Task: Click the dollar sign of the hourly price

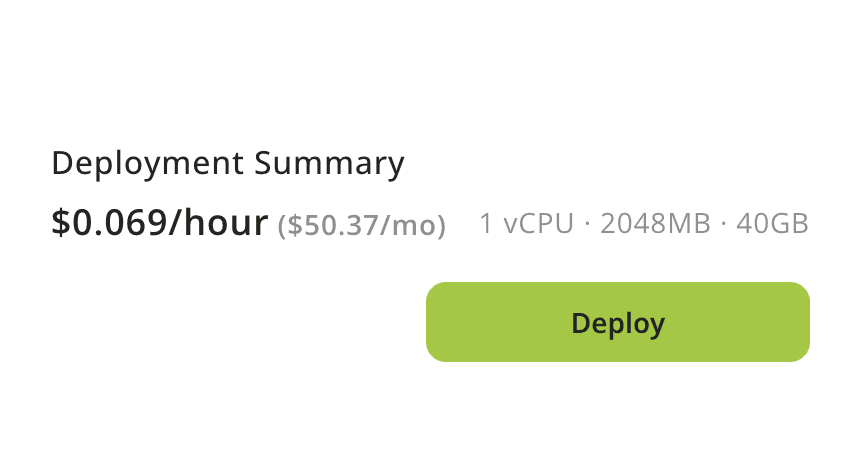Action: 60,223
